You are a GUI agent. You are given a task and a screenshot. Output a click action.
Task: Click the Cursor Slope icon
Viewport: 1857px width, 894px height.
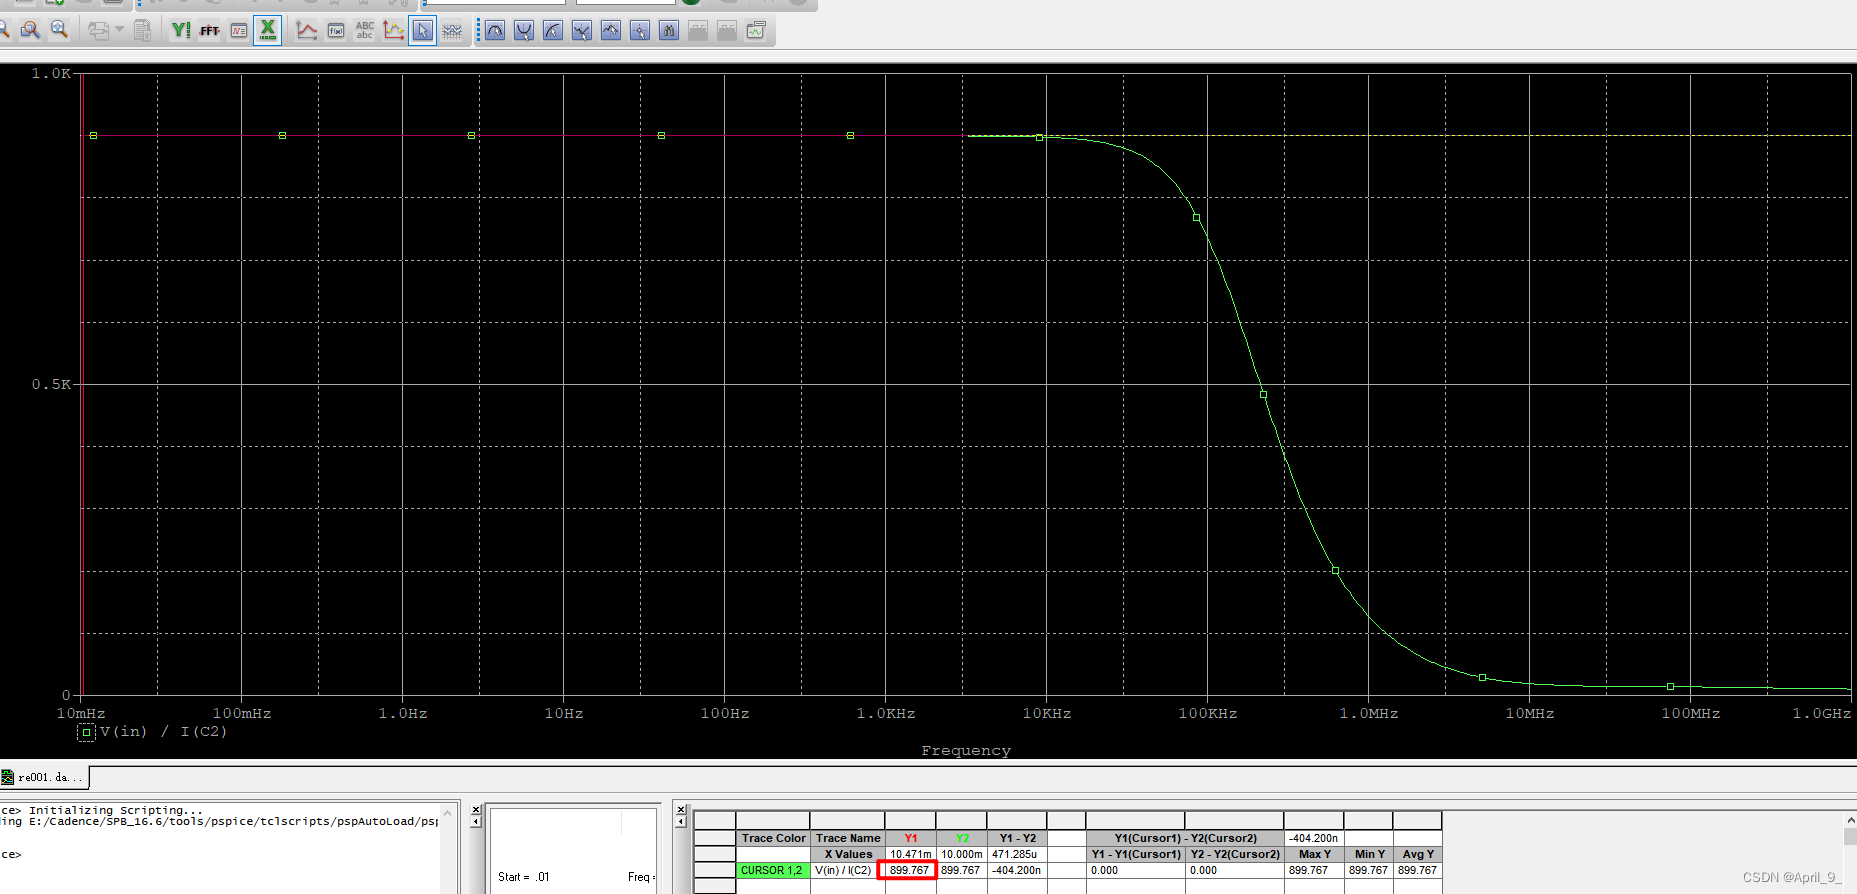pyautogui.click(x=553, y=30)
